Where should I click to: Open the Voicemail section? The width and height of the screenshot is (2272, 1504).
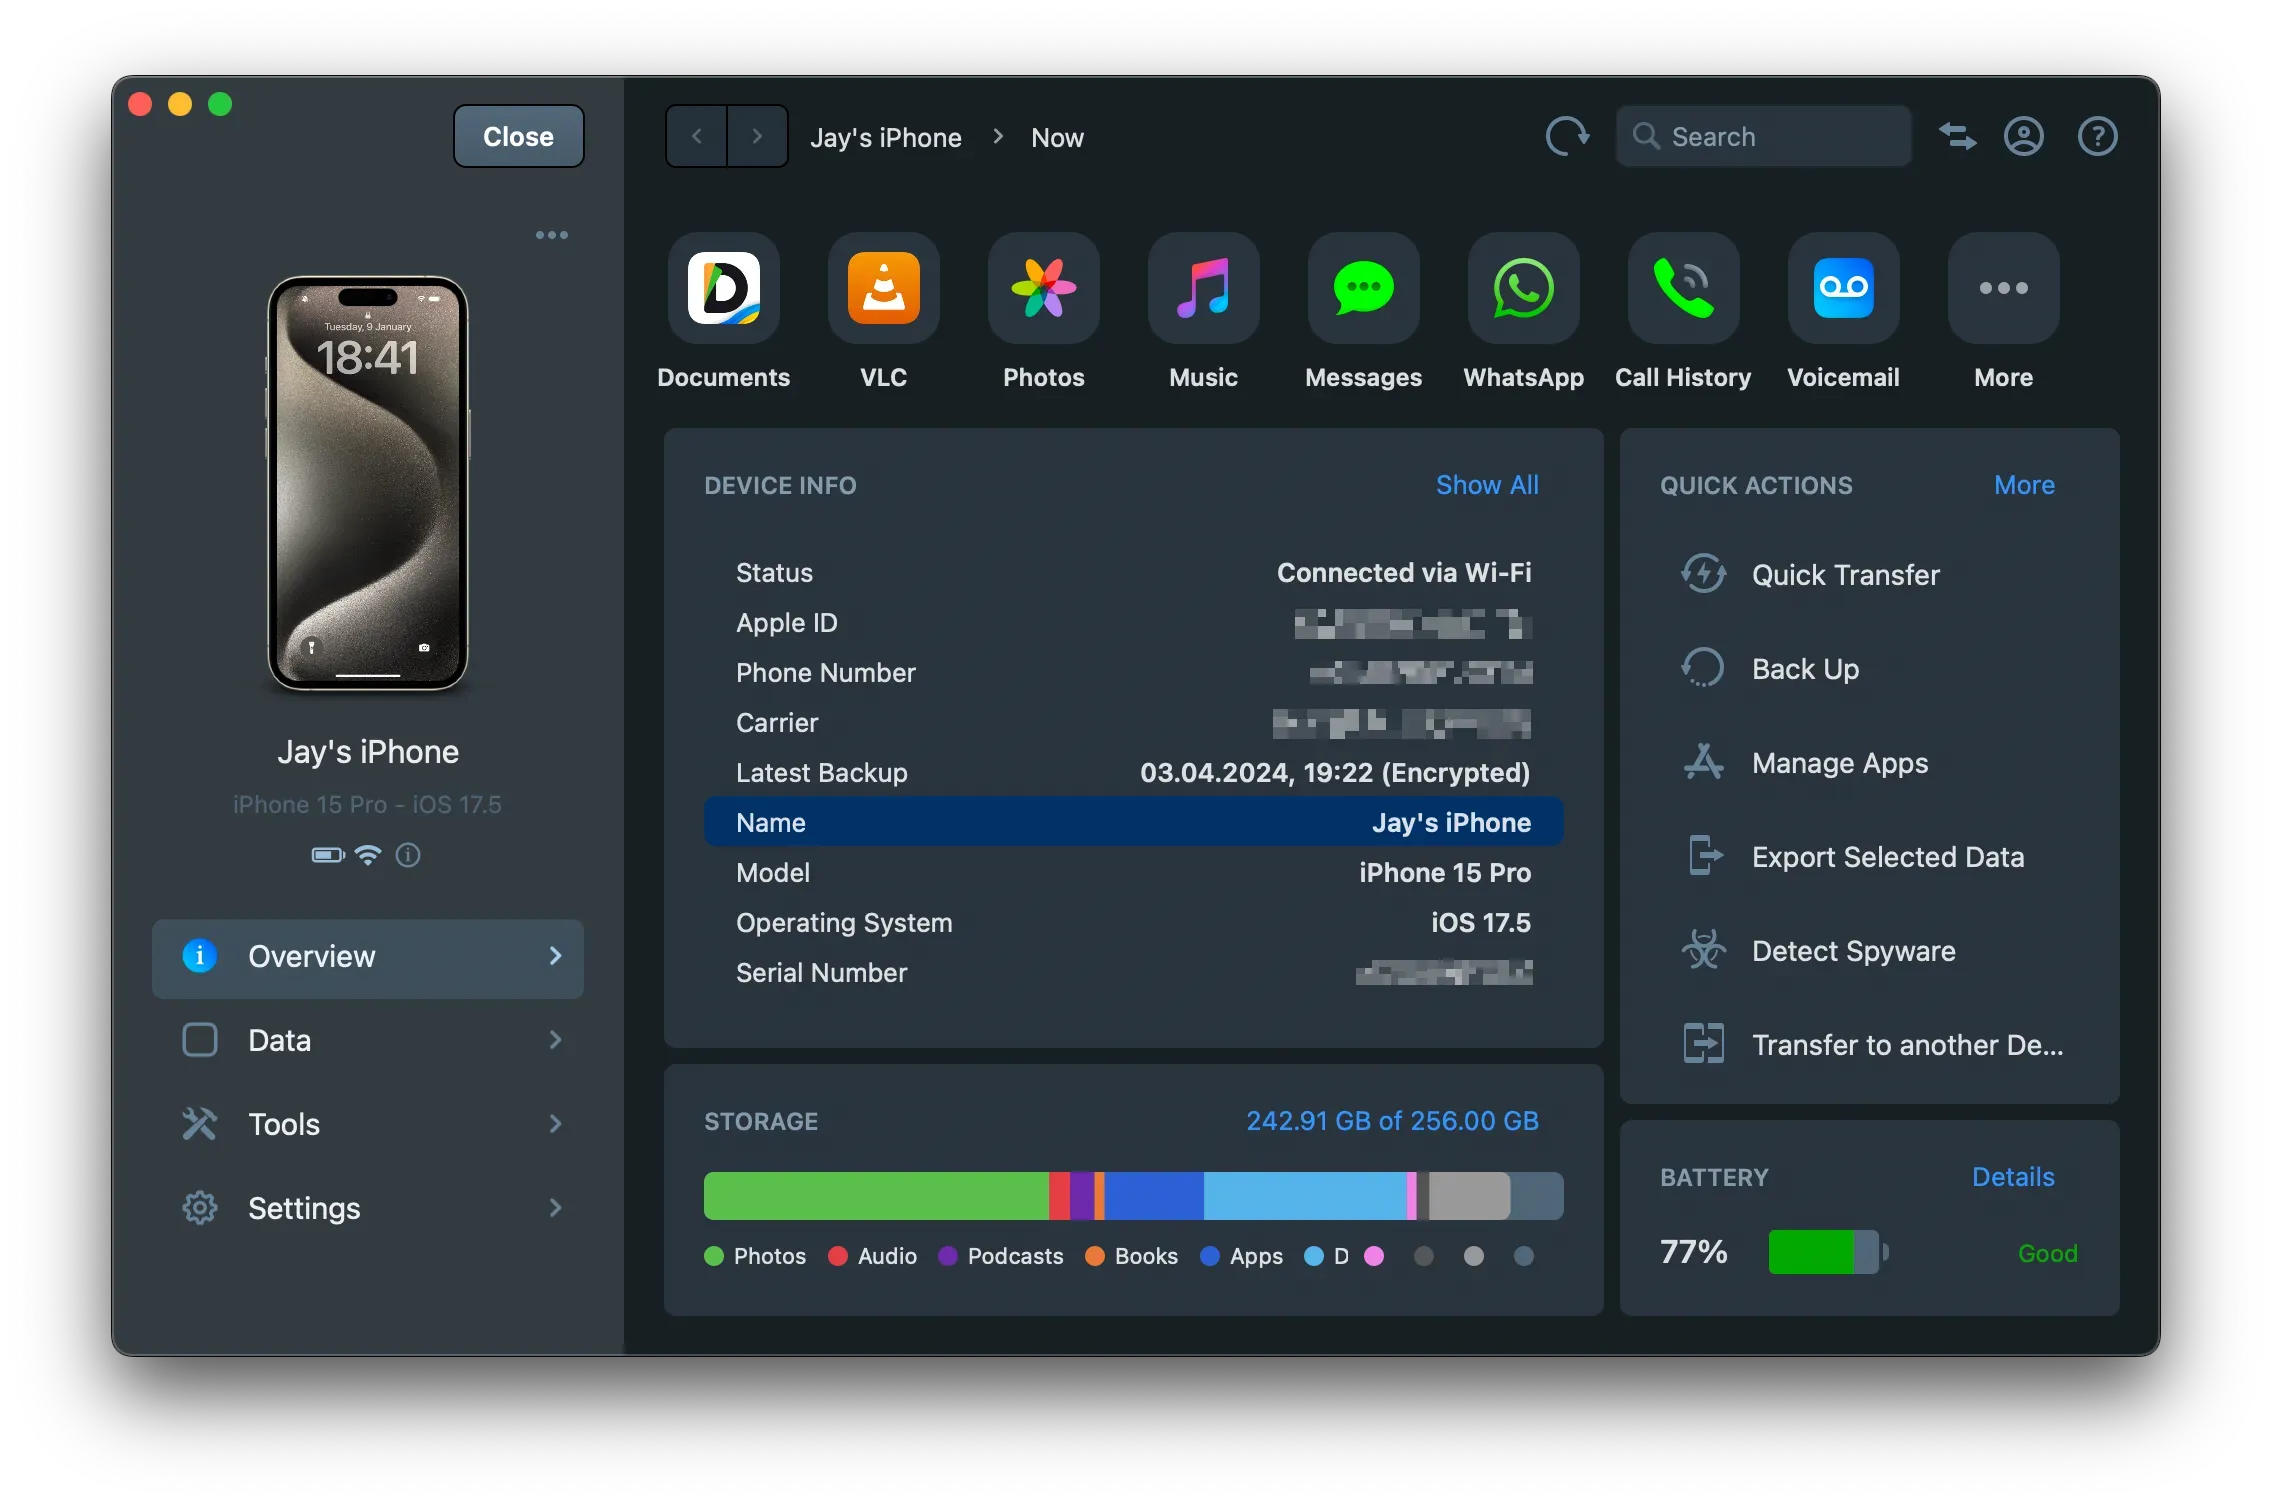click(1843, 289)
